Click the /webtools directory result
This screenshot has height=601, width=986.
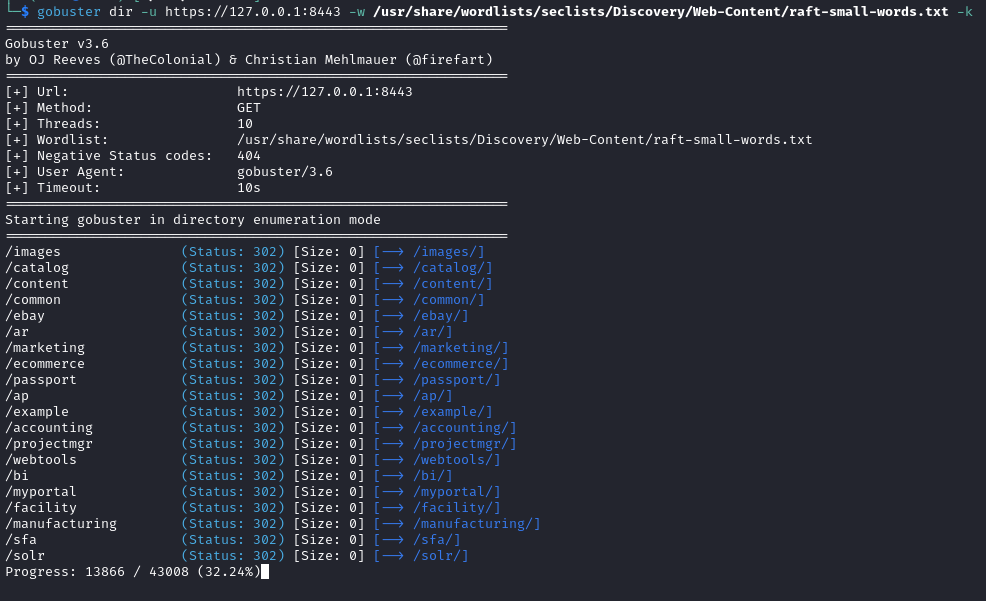[41, 460]
